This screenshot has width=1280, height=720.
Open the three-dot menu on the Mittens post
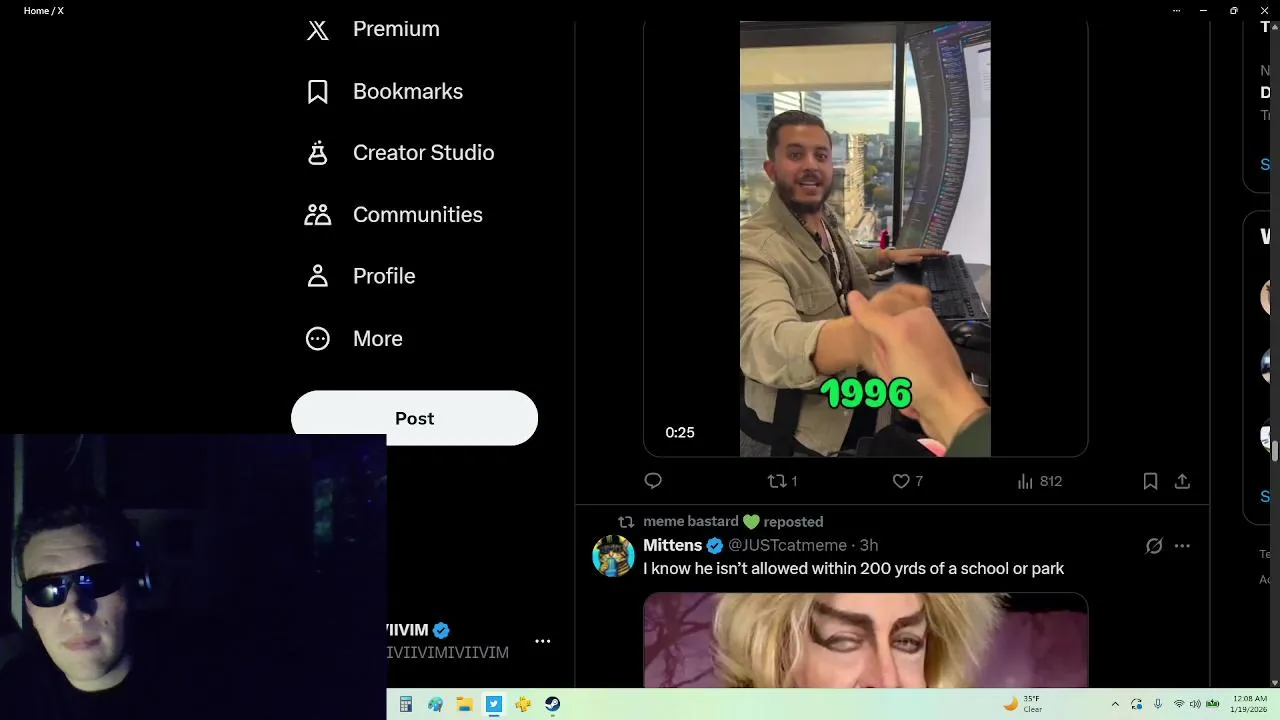click(x=1182, y=546)
